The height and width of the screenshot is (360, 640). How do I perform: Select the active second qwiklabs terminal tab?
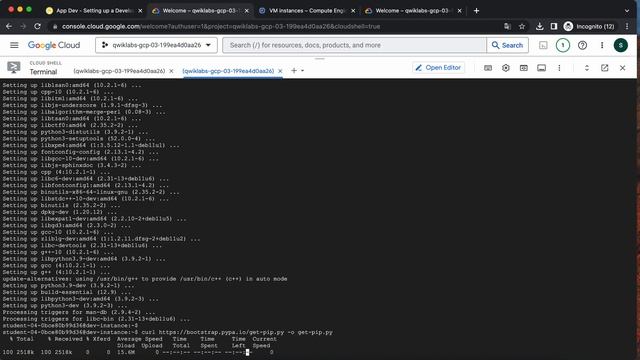[228, 71]
